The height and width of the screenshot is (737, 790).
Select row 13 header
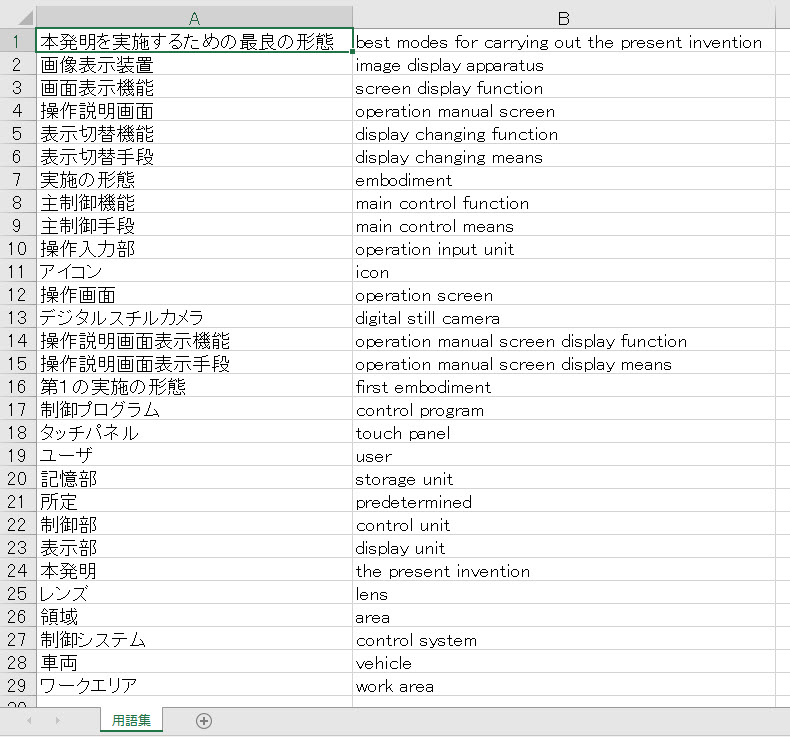[17, 318]
